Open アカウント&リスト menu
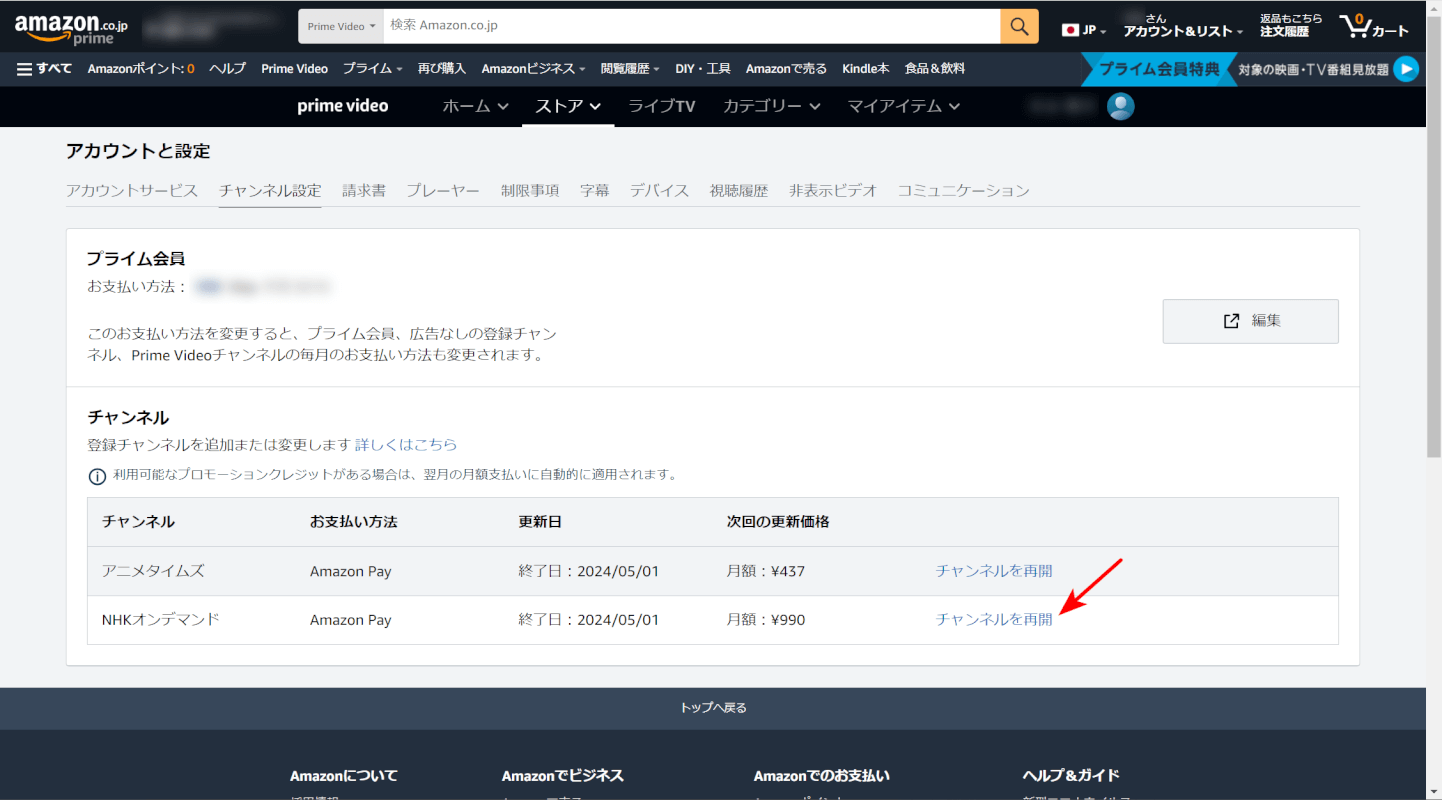Screen dimensions: 1442x800 point(1183,26)
